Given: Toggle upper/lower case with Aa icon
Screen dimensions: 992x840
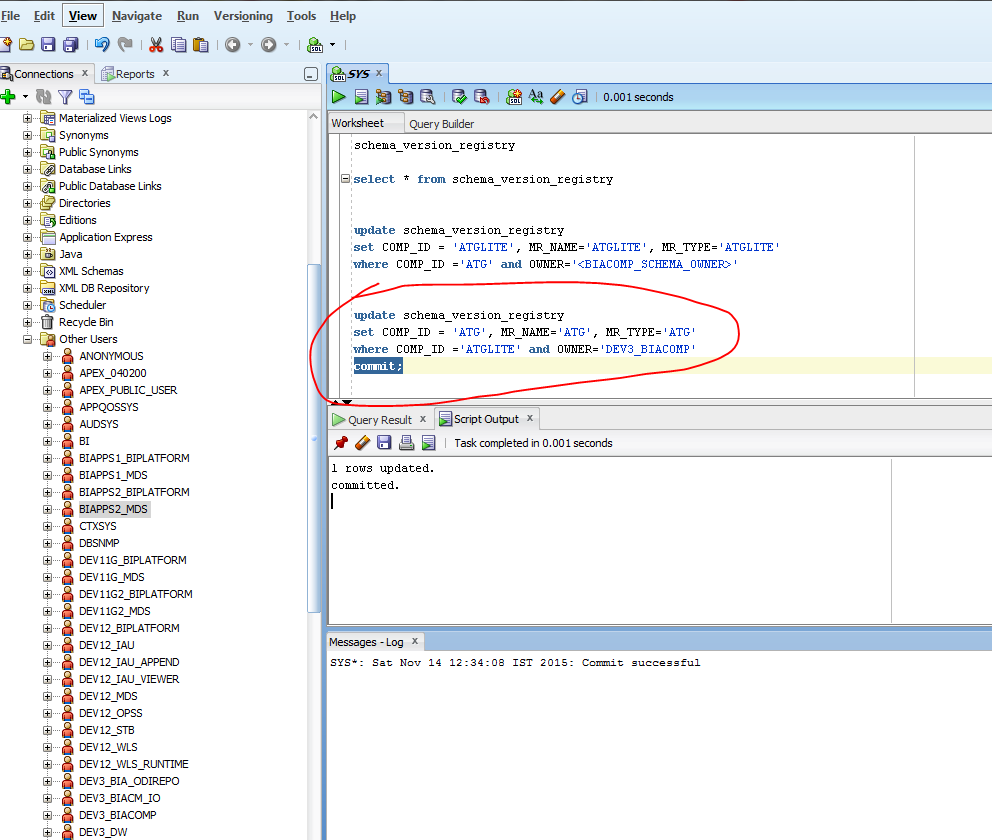Looking at the screenshot, I should [x=536, y=96].
